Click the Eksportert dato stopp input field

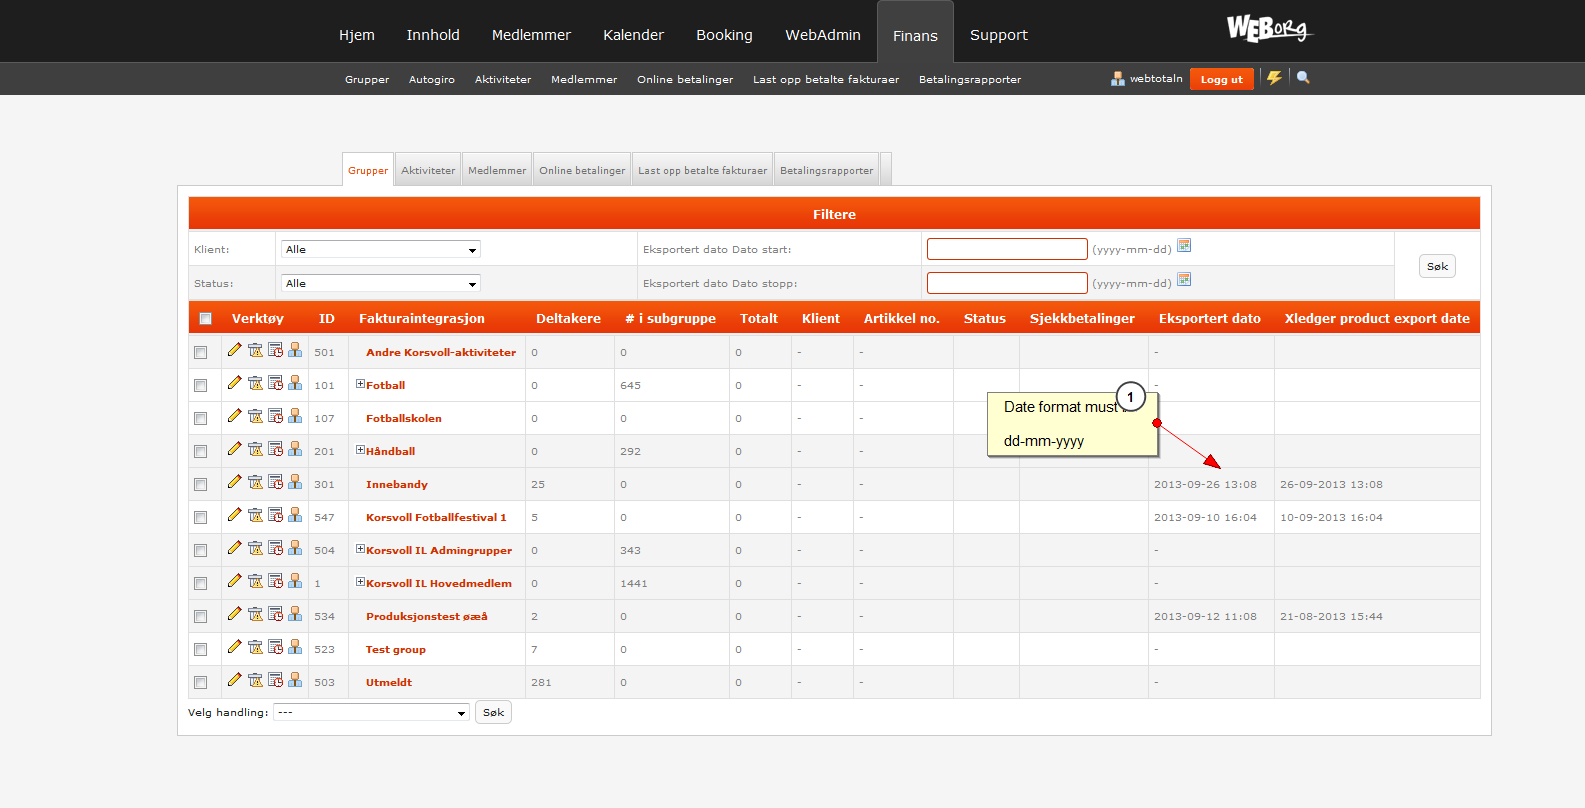pyautogui.click(x=1006, y=284)
